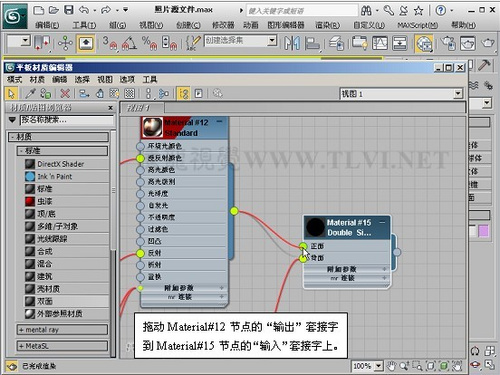Click the pink color swatch
500x375 pixels.
pos(484,231)
